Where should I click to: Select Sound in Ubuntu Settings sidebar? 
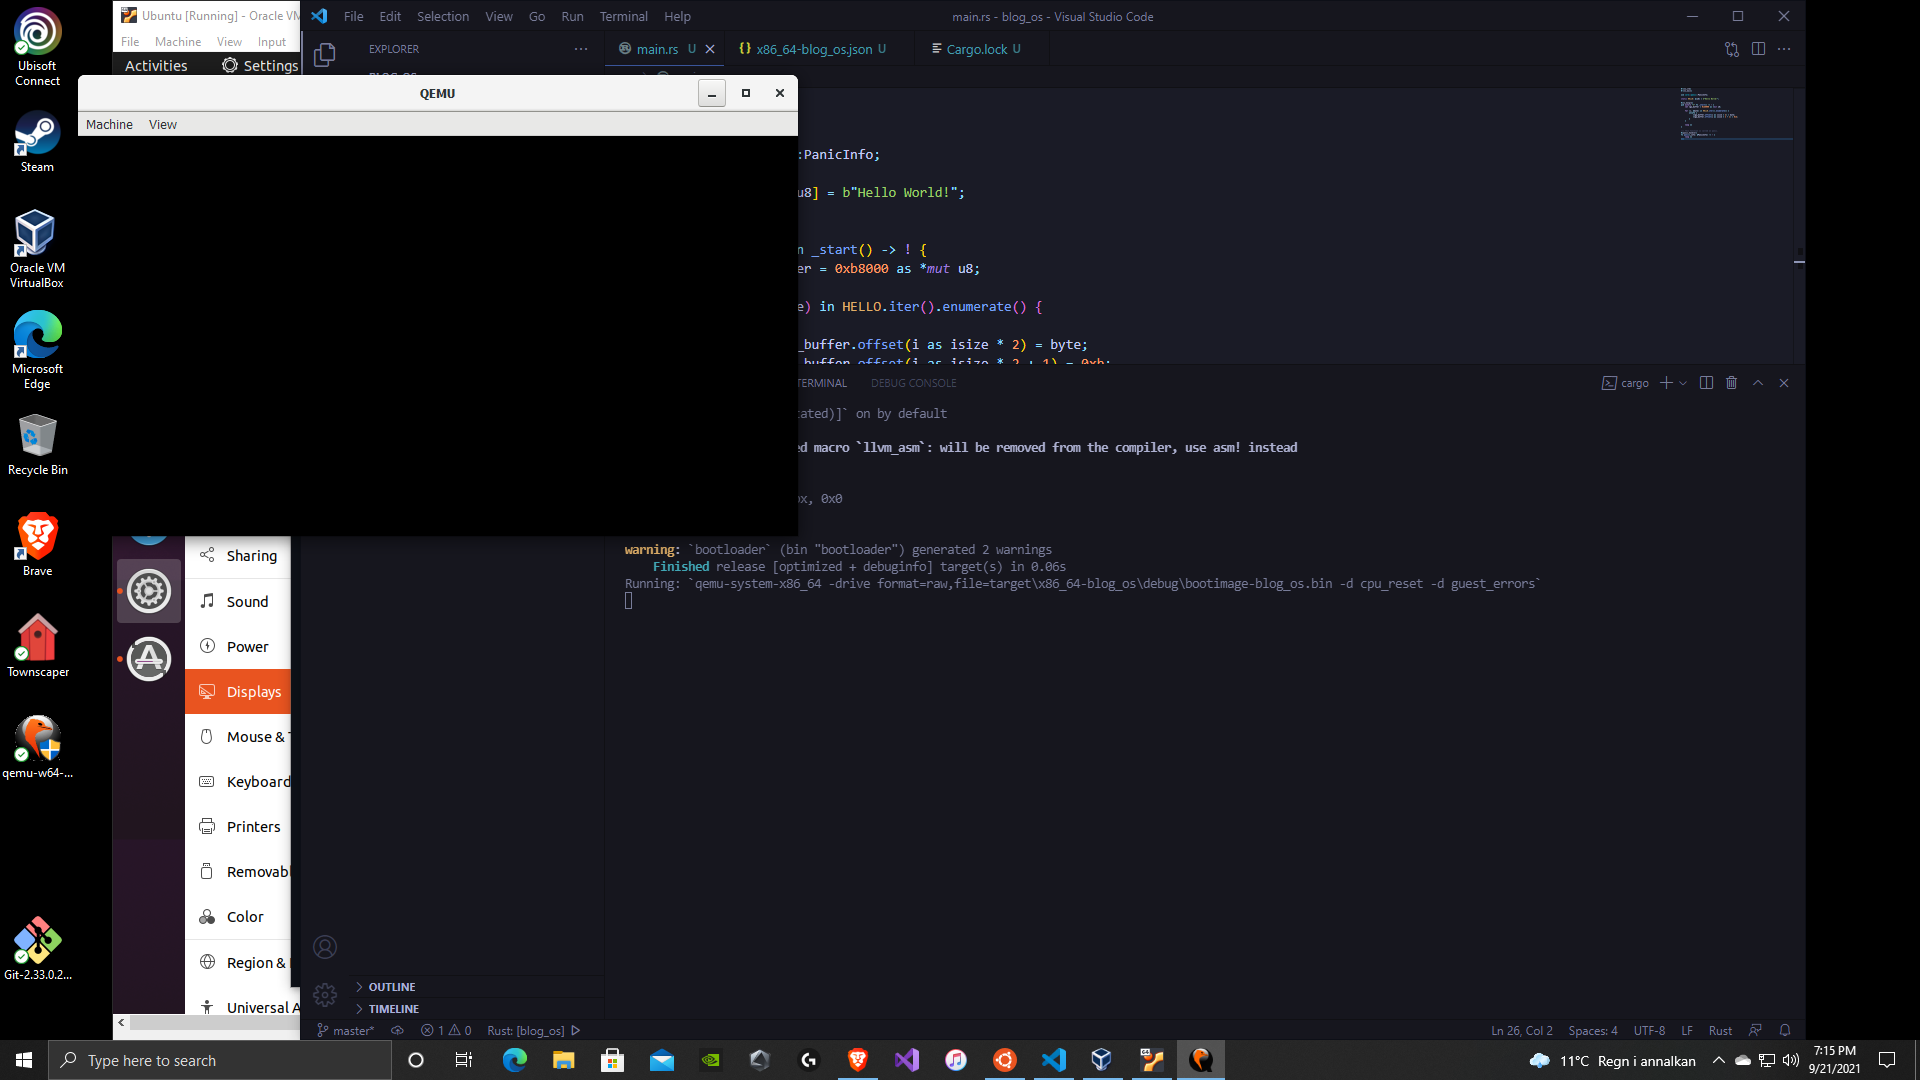(238, 602)
